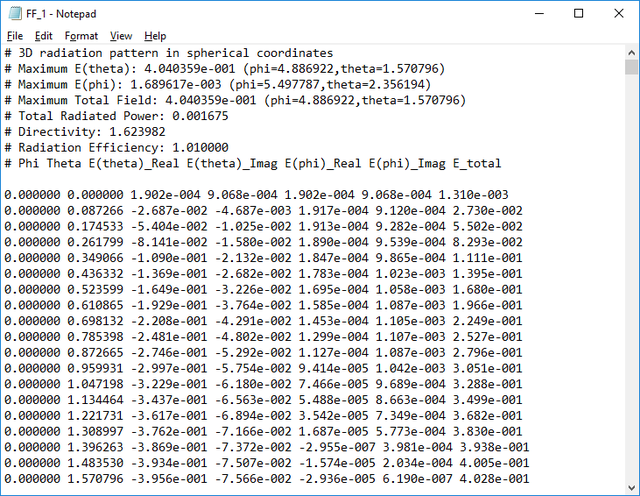640x496 pixels.
Task: Click the E_total value 2.796e-001
Action: point(487,353)
